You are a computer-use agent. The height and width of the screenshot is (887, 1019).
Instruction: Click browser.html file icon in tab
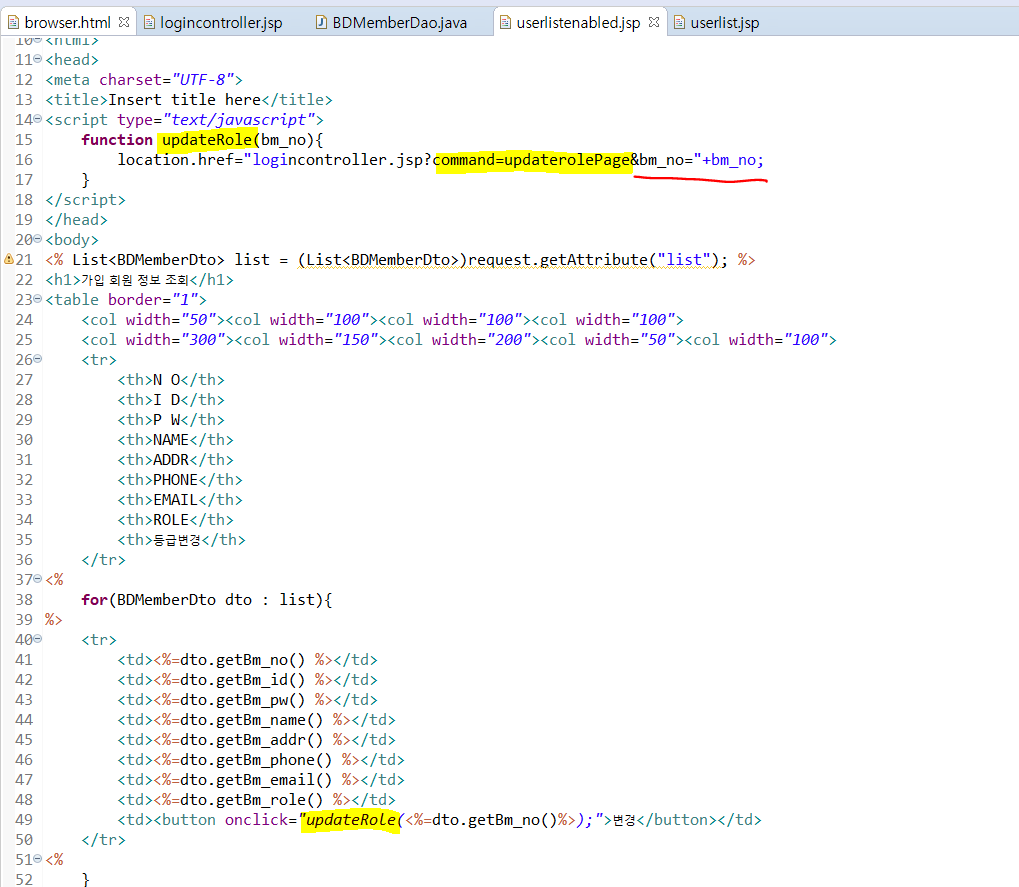(x=13, y=23)
